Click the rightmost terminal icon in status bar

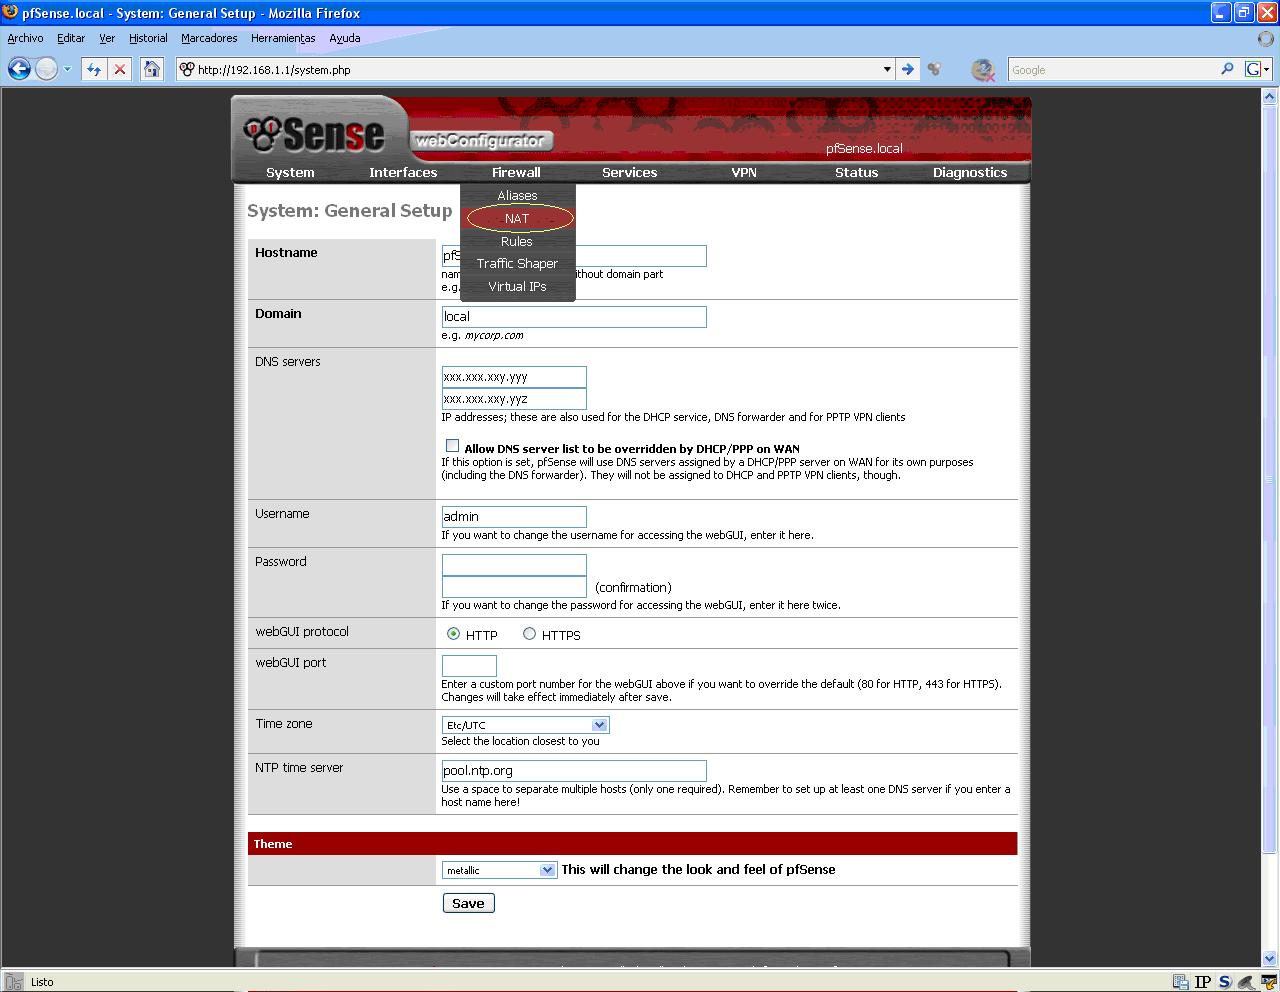[1269, 982]
